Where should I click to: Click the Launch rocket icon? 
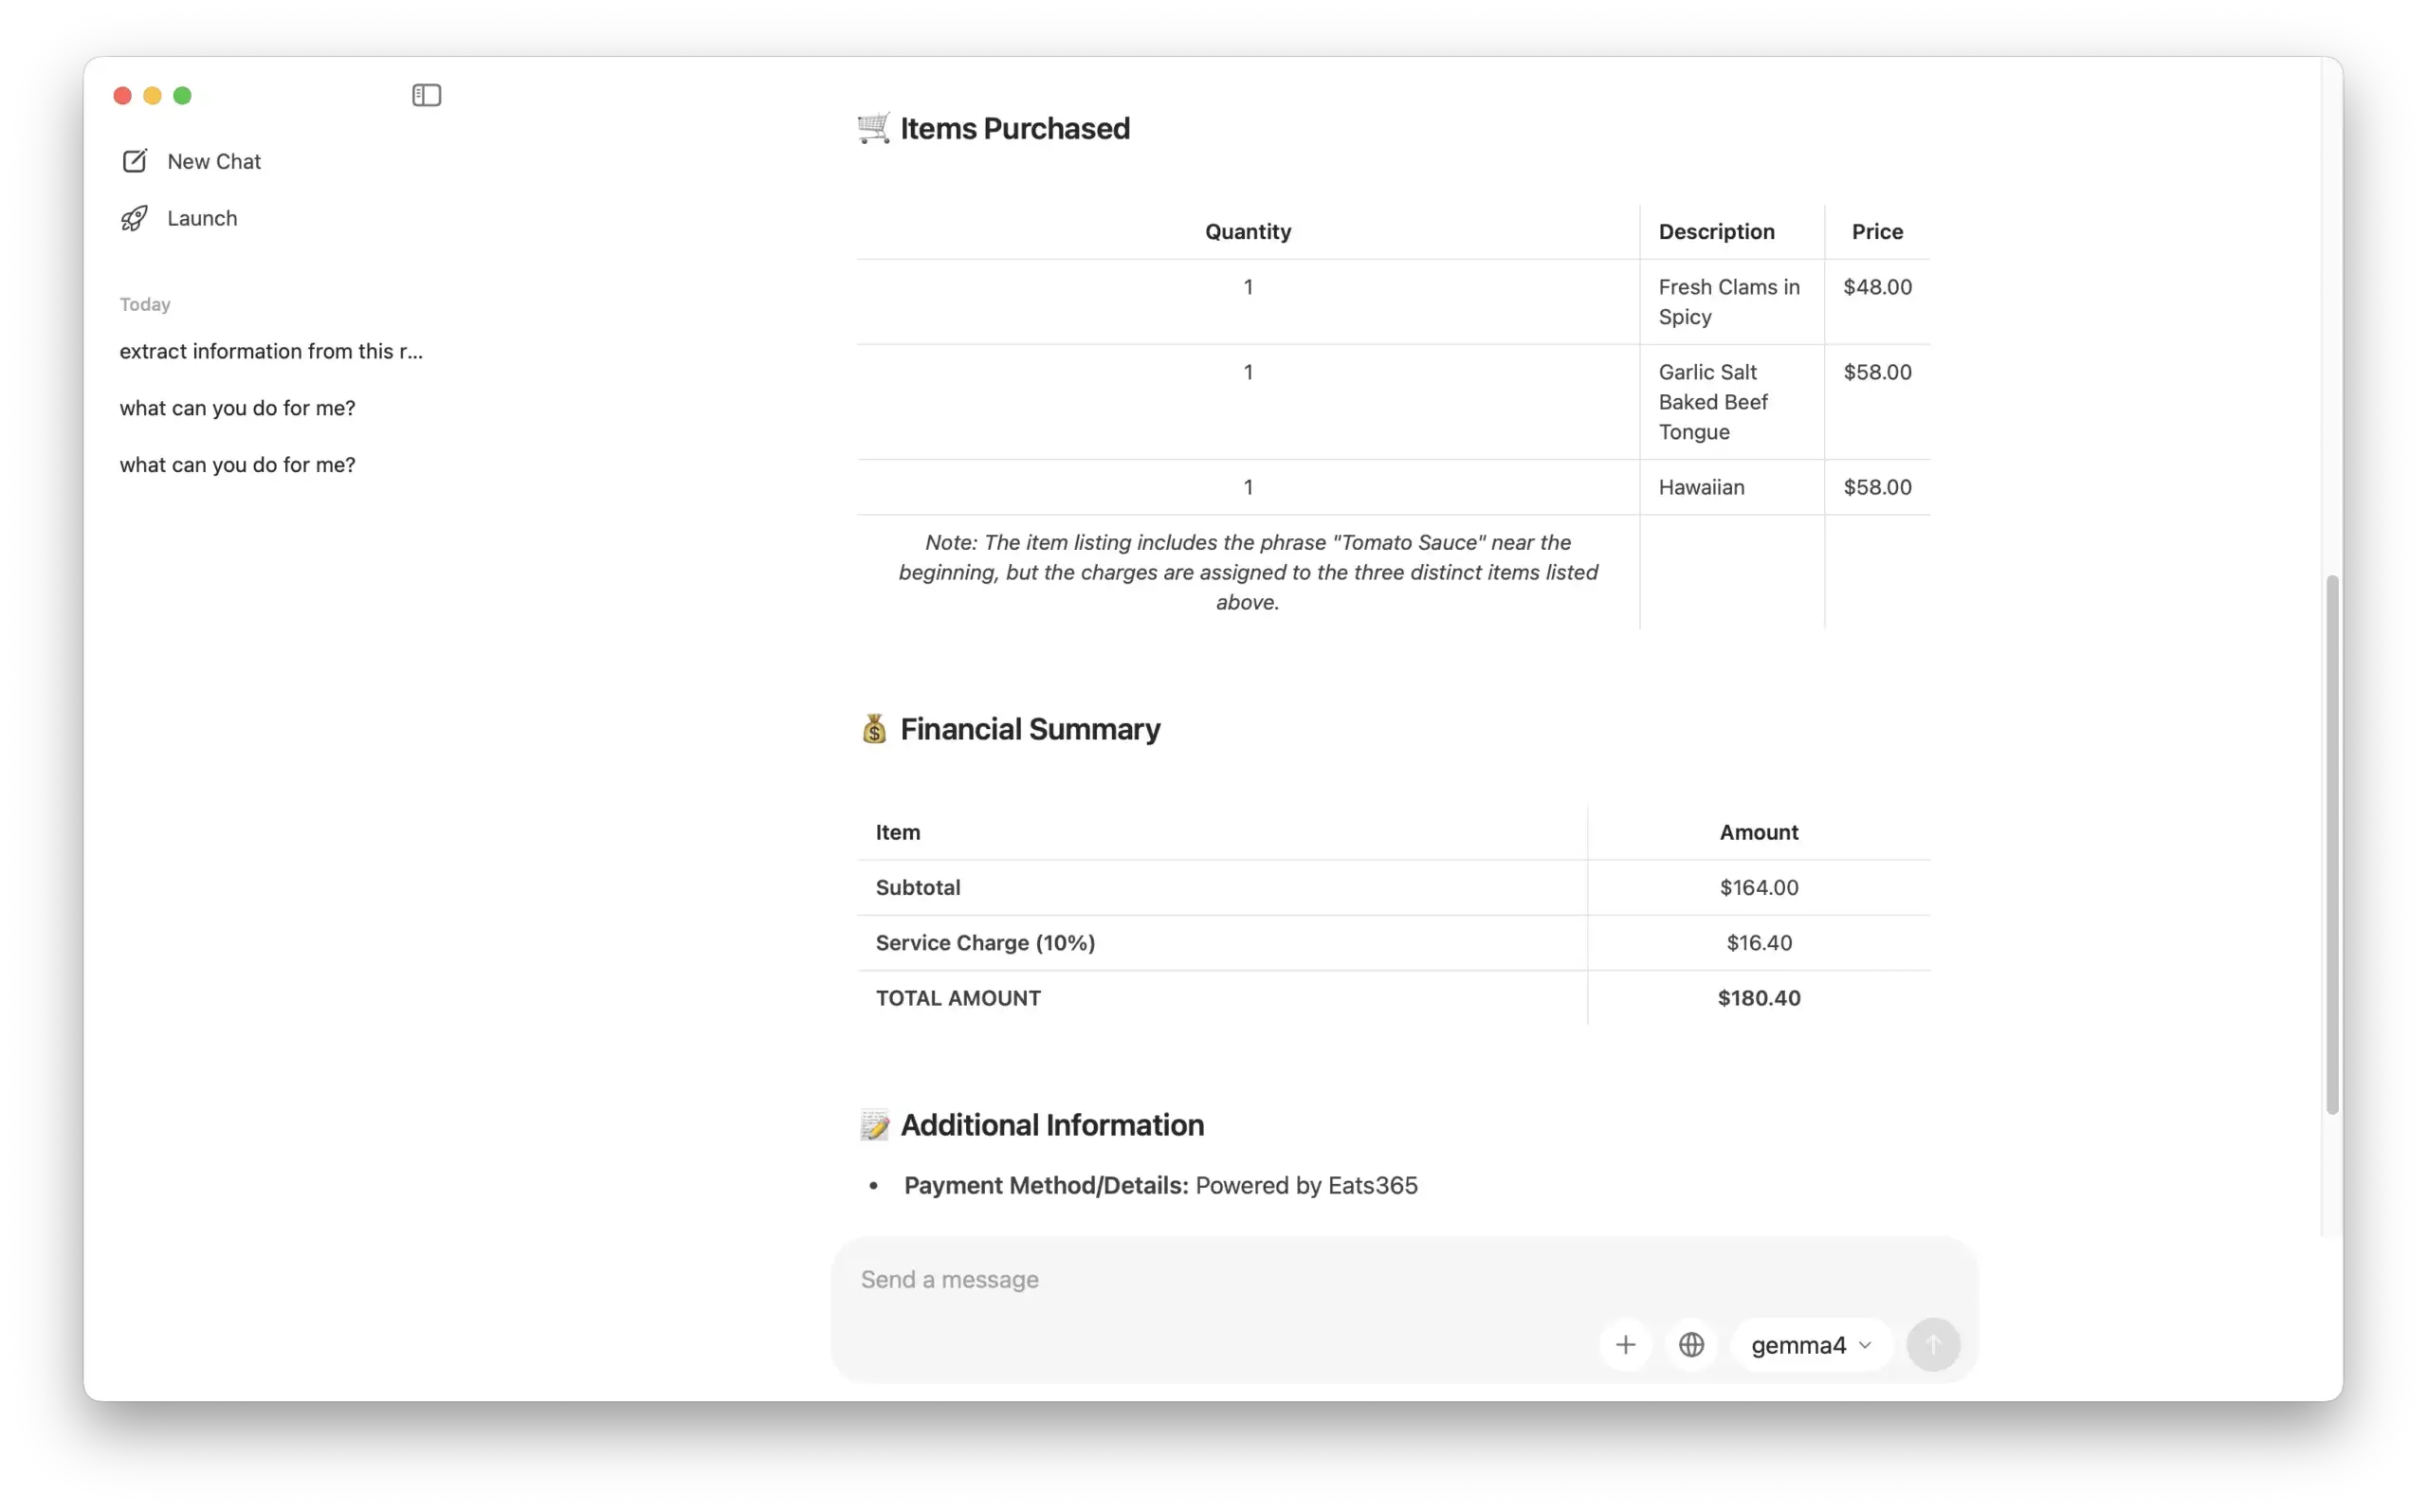(x=134, y=218)
